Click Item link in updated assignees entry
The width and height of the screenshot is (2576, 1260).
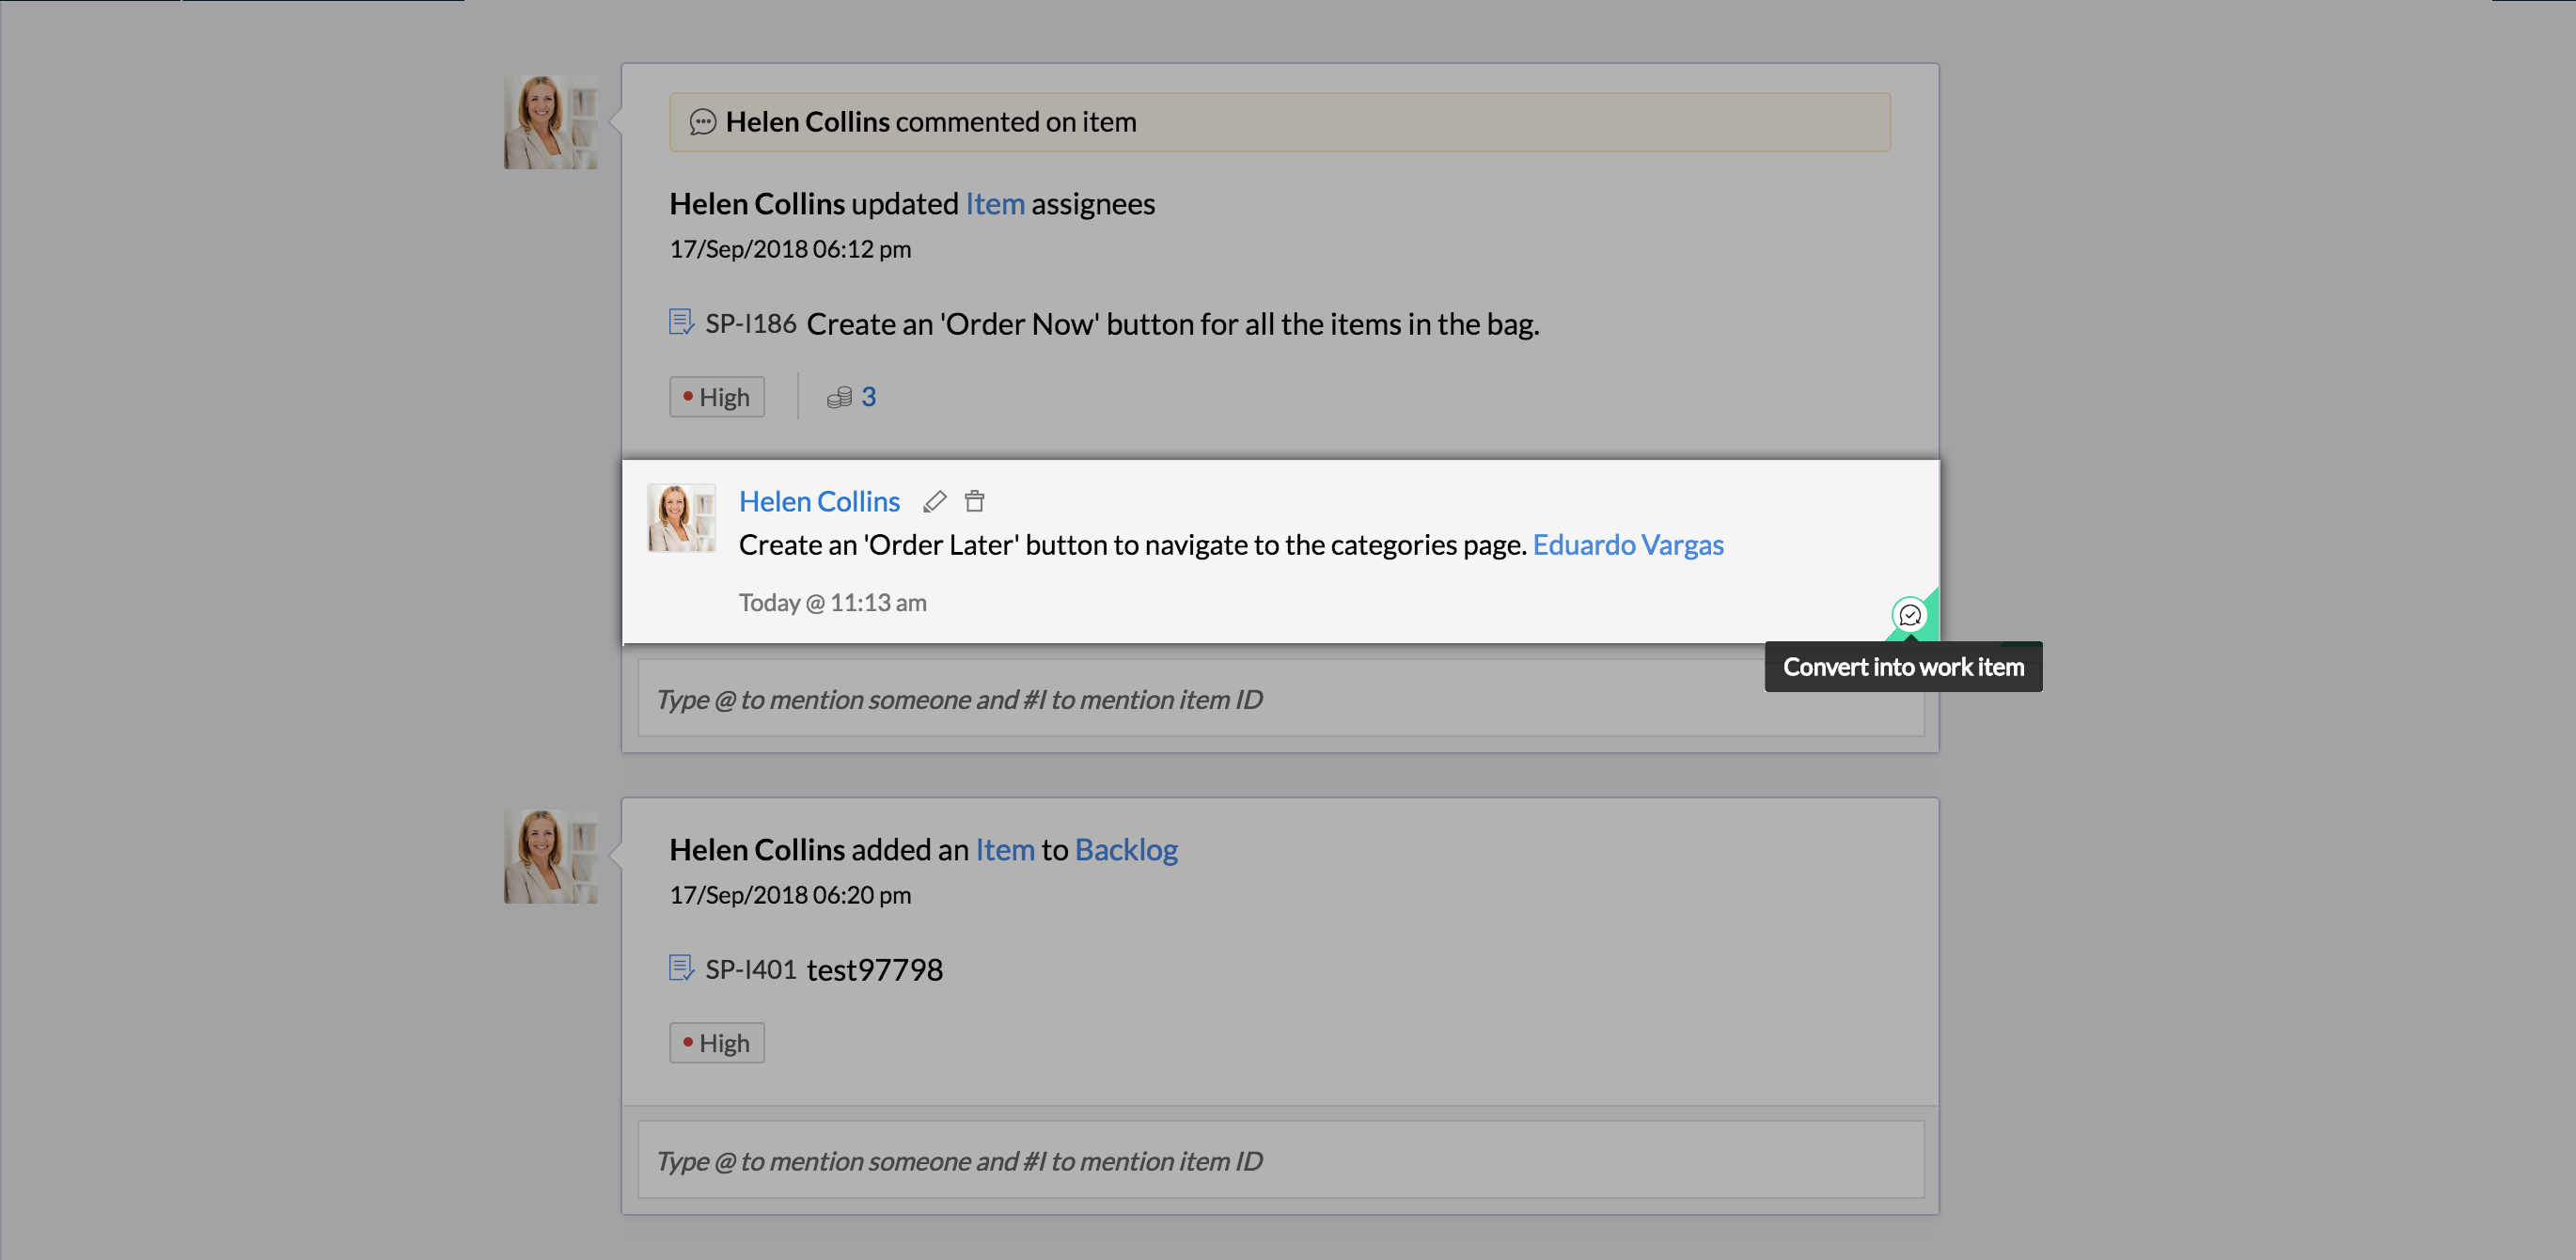tap(994, 204)
